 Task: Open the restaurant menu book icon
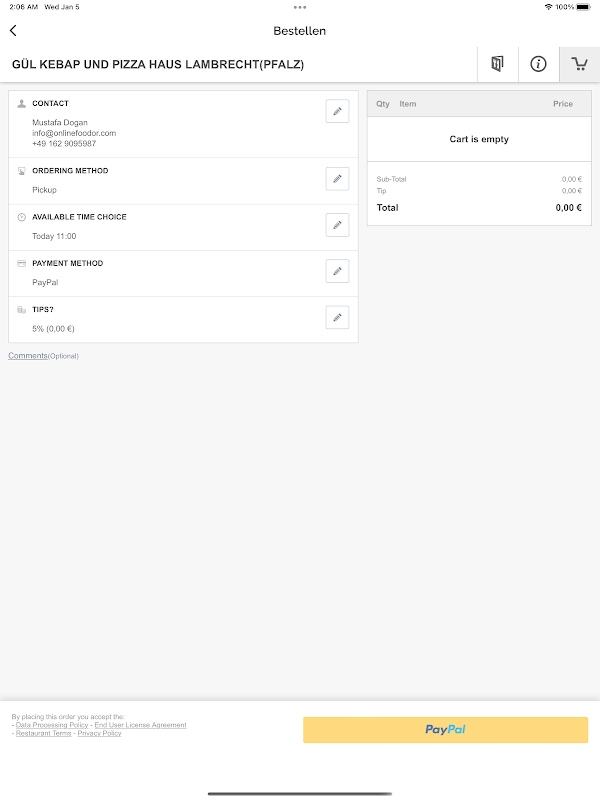pyautogui.click(x=497, y=64)
